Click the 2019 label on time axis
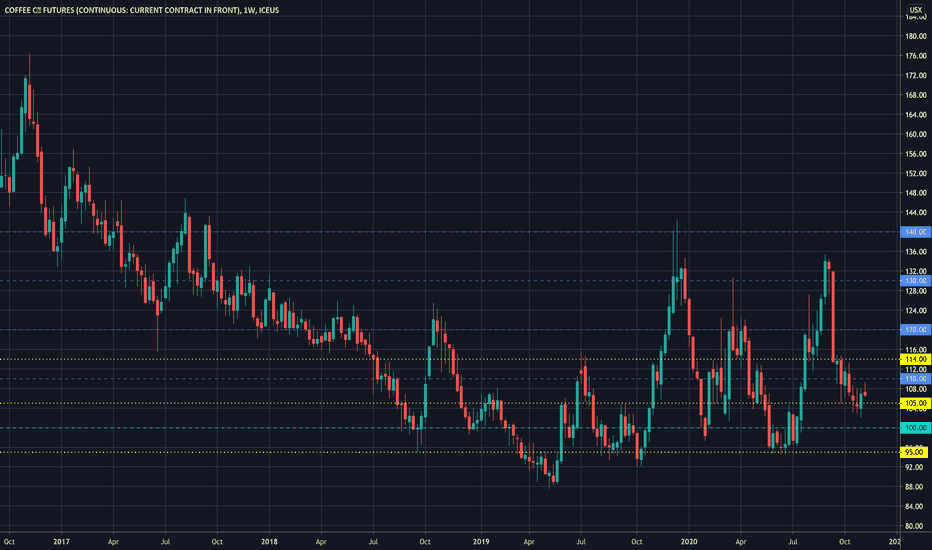 click(481, 542)
